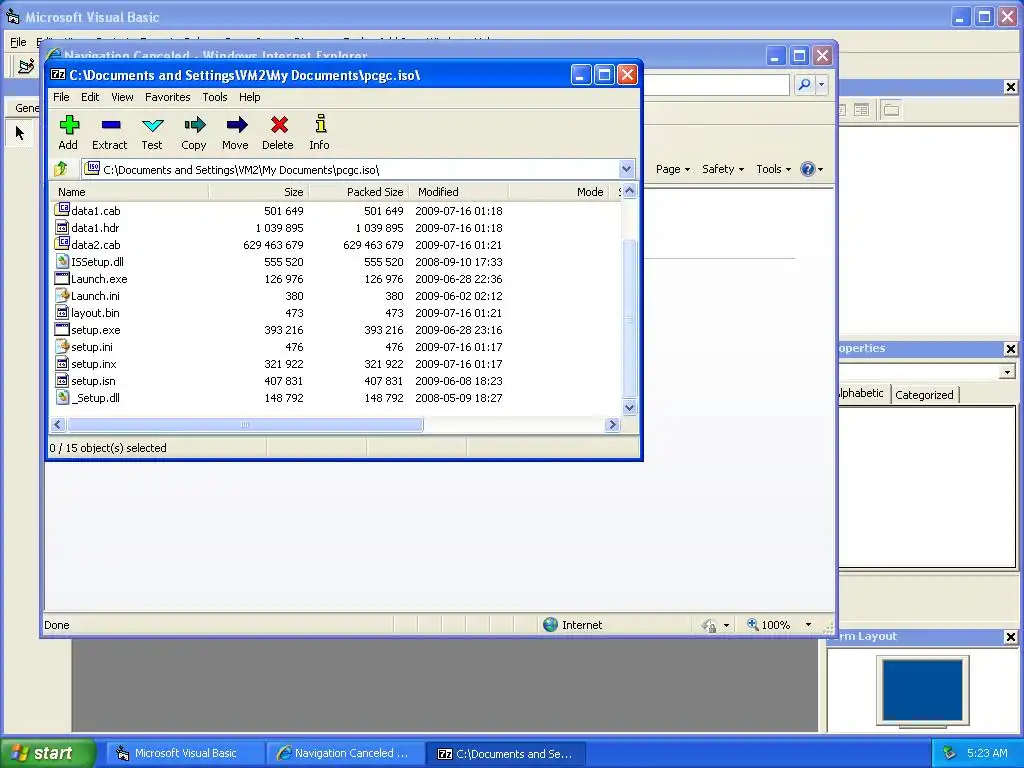The height and width of the screenshot is (768, 1024).
Task: Select the data1.hdr file icon
Action: (62, 227)
